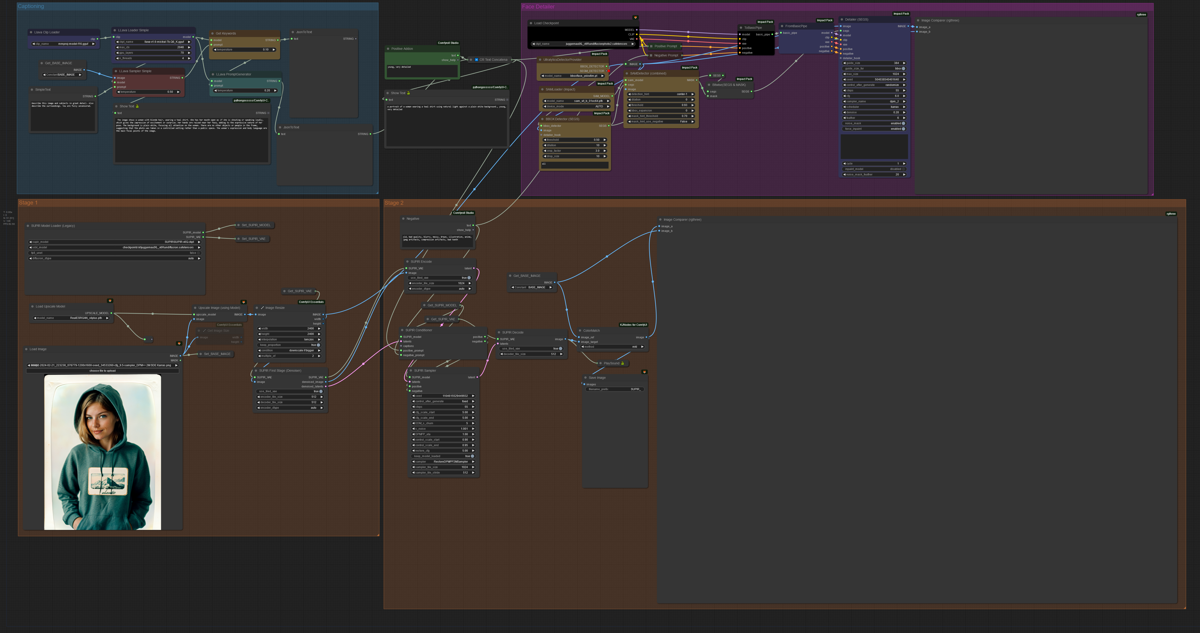This screenshot has width=1200, height=633.
Task: Toggle mask_hint_use_negative on the SAMDetector node
Action: click(x=661, y=121)
